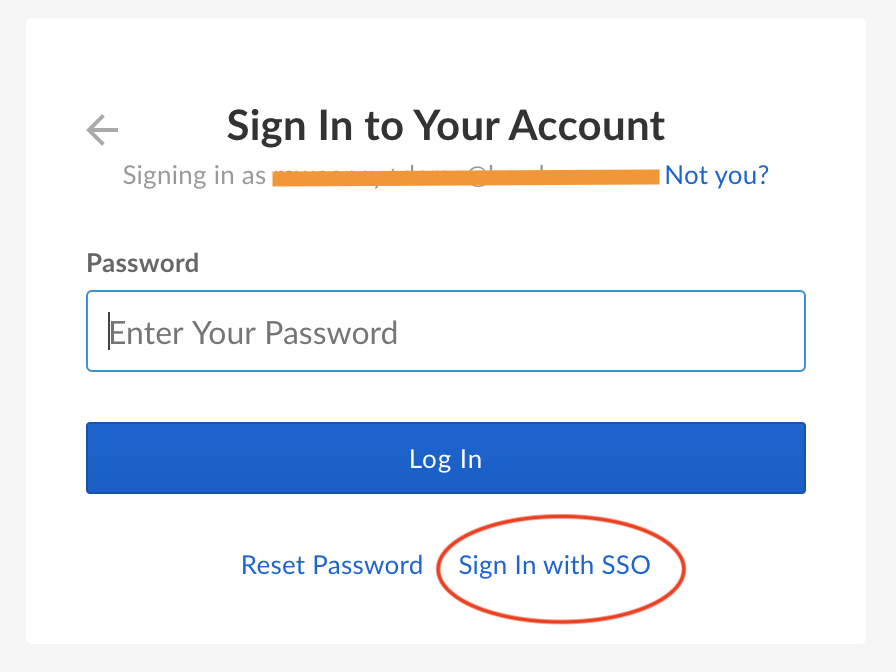Image resolution: width=896 pixels, height=672 pixels.
Task: Click the "Not you?" link
Action: [x=716, y=176]
